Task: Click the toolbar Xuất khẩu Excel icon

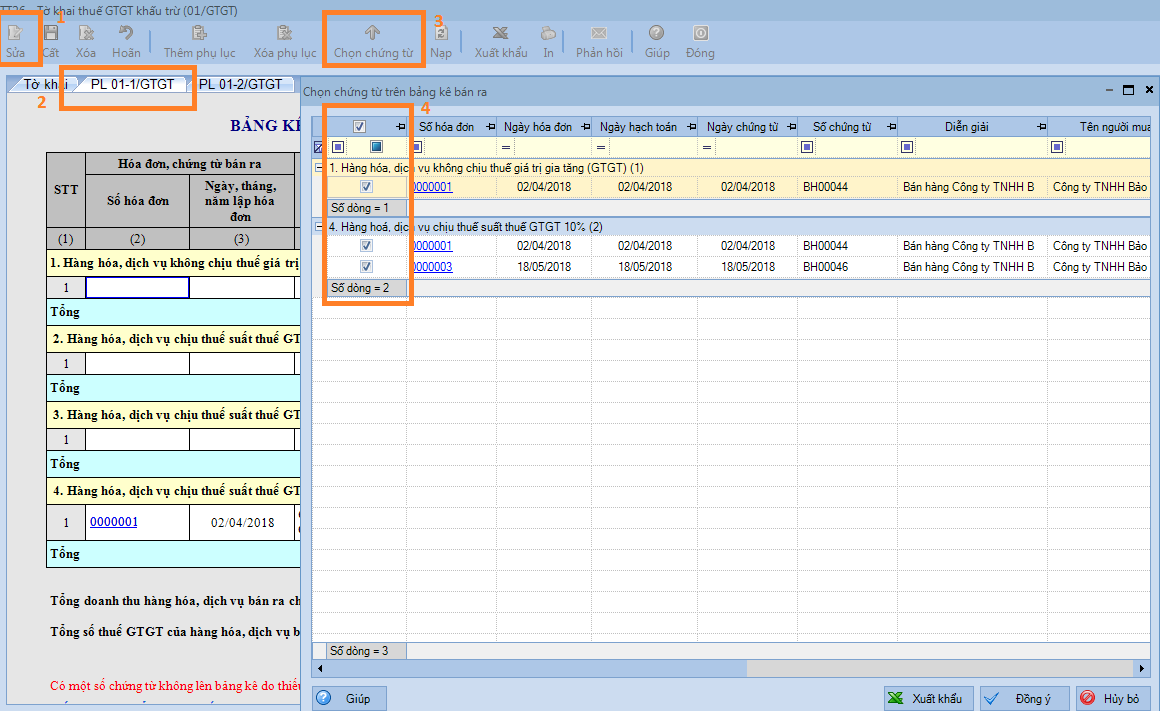Action: click(x=501, y=33)
